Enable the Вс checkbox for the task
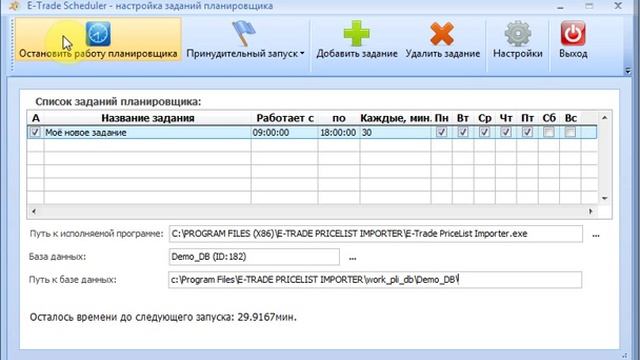This screenshot has width=640, height=360. pyautogui.click(x=570, y=132)
